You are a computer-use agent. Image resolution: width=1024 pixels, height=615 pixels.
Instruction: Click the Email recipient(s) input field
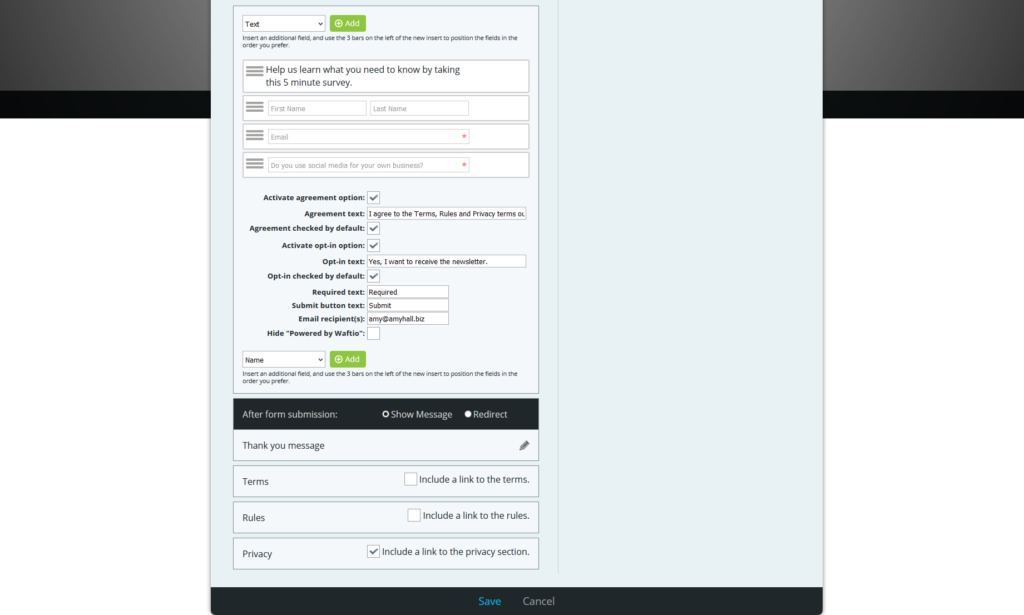click(x=407, y=318)
